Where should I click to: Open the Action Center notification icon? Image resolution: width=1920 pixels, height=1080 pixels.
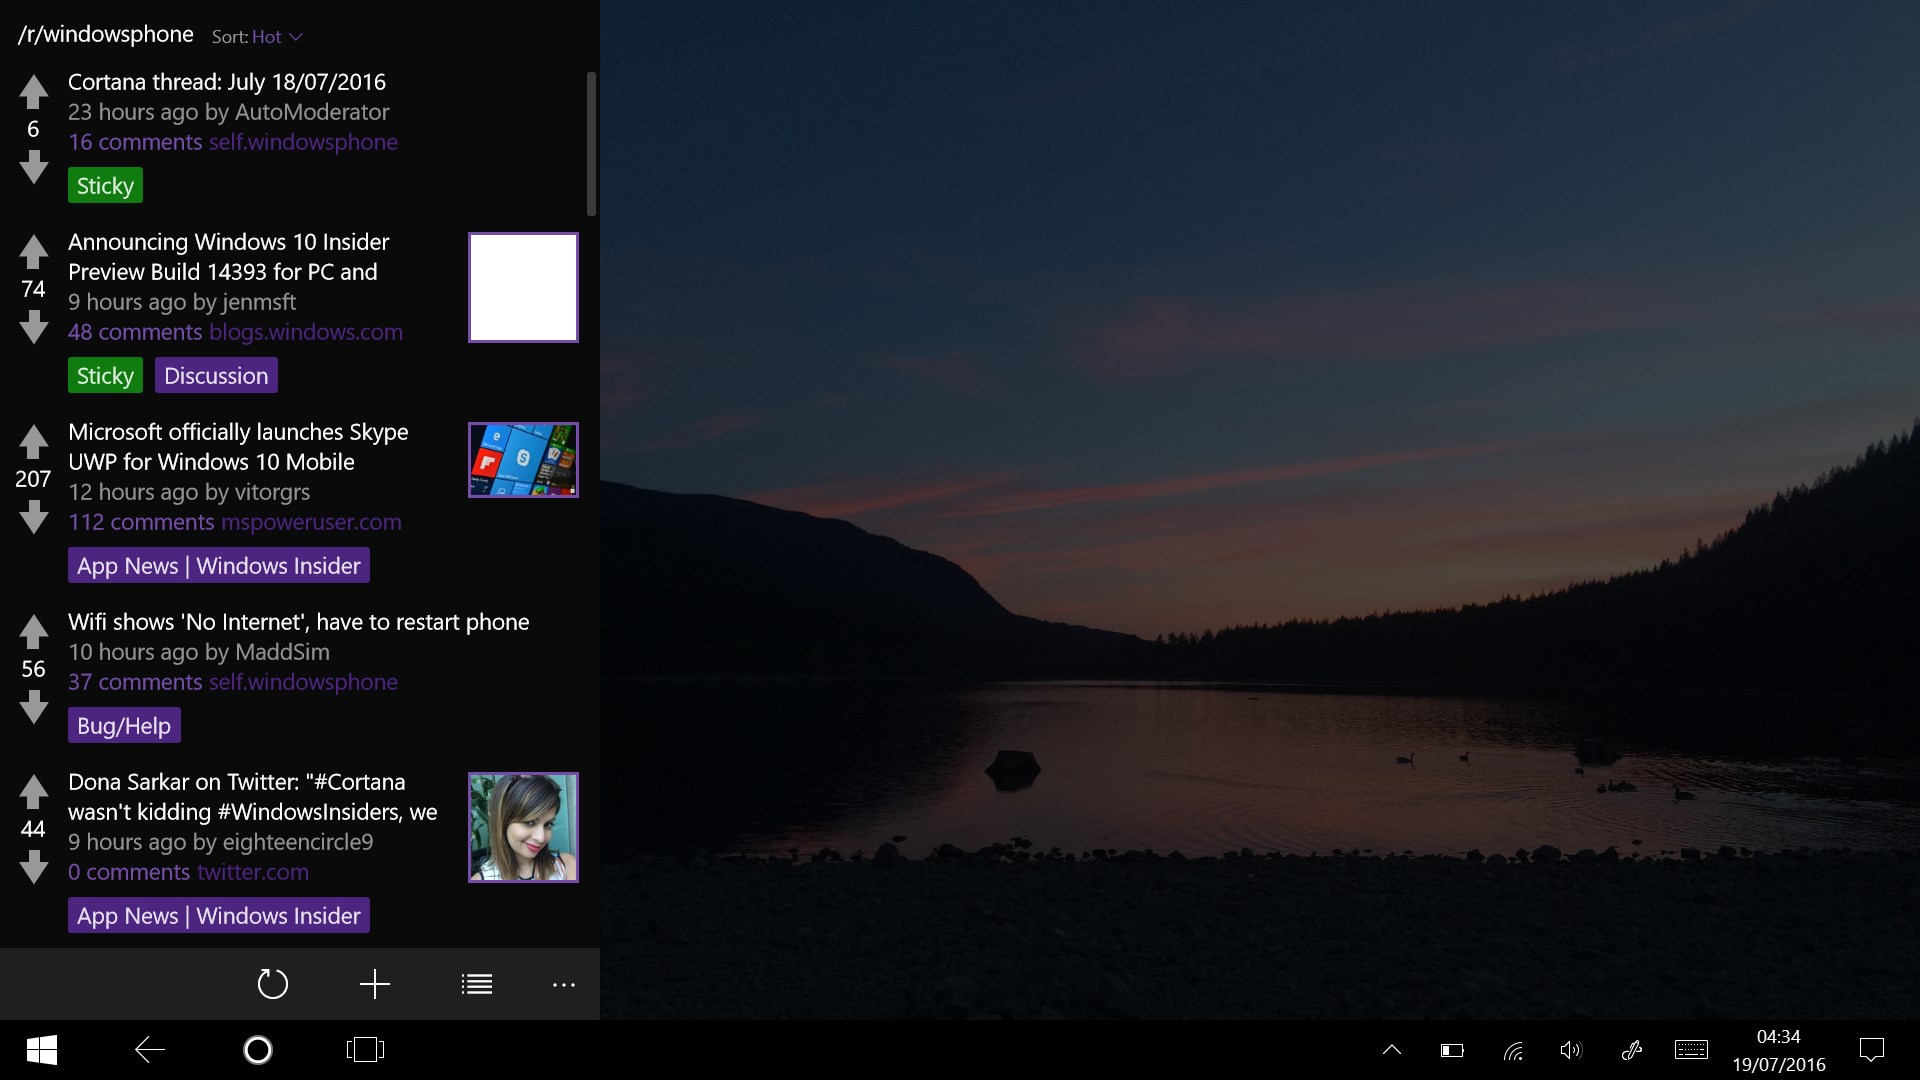tap(1872, 1050)
